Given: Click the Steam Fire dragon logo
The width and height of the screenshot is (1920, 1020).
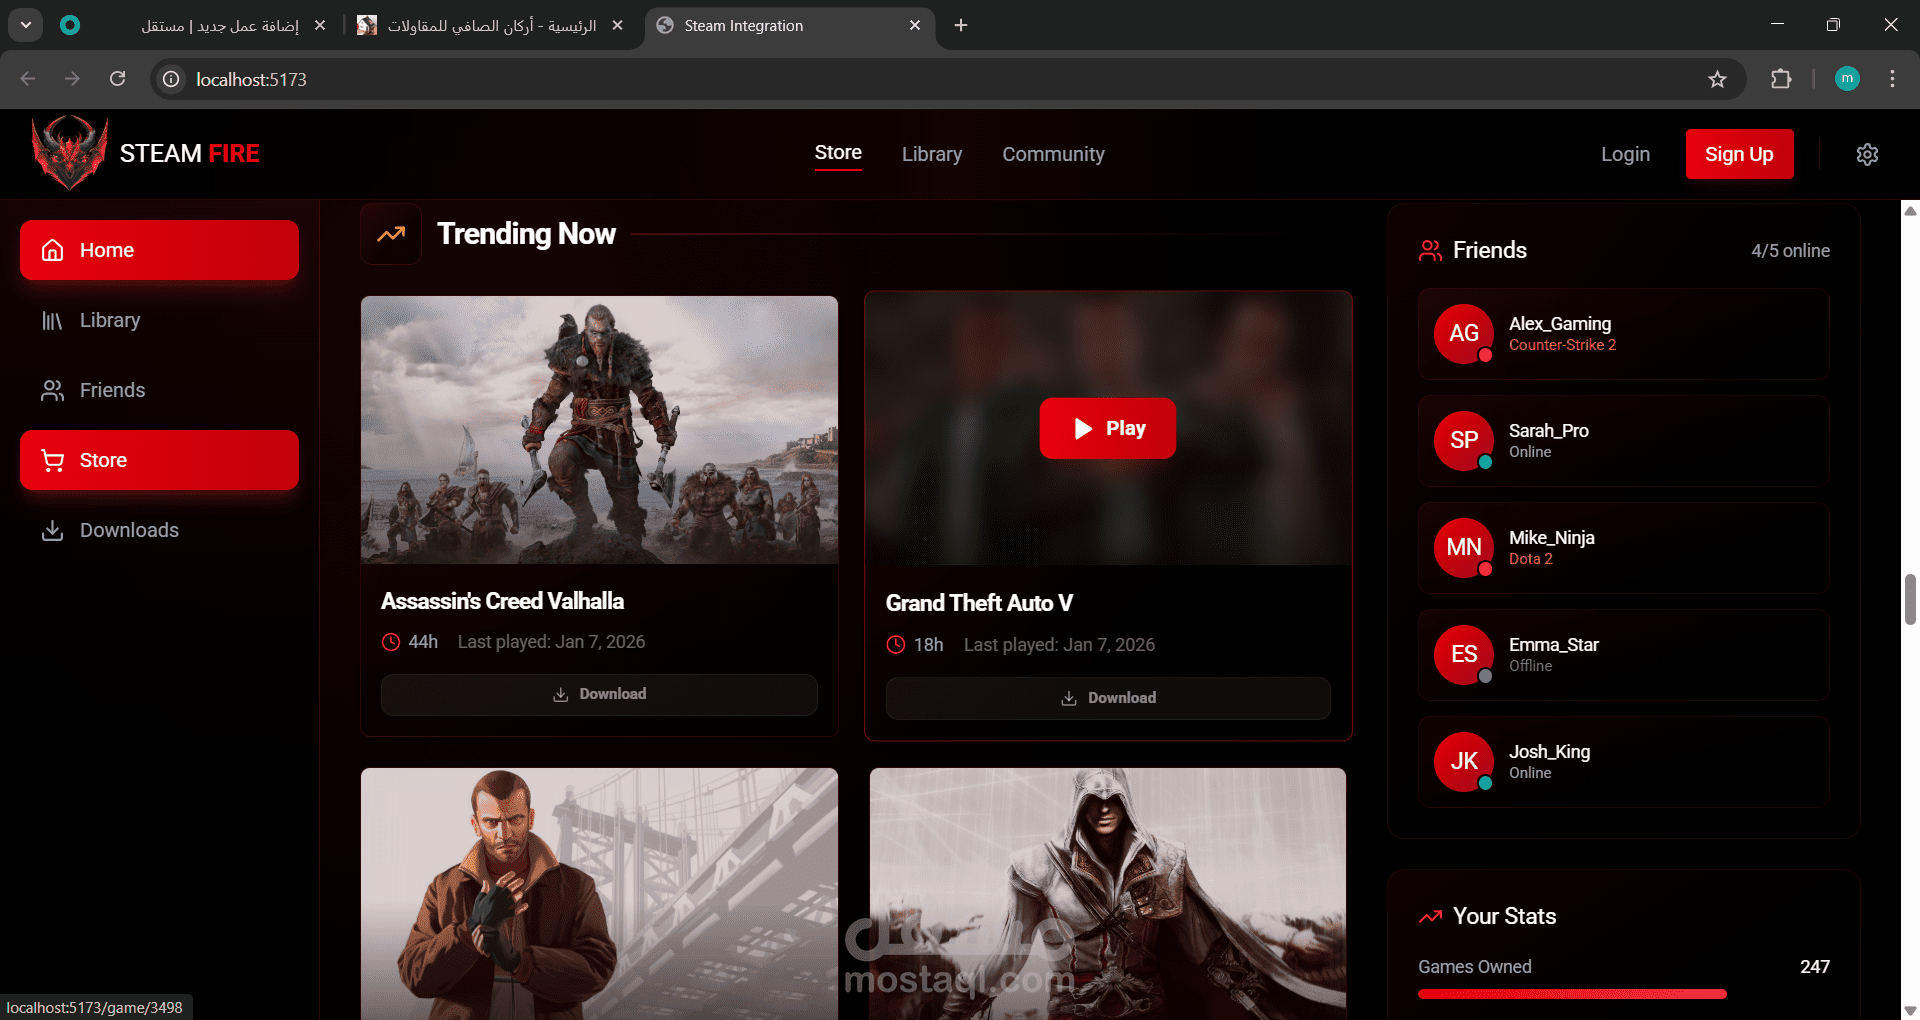Looking at the screenshot, I should click(69, 153).
